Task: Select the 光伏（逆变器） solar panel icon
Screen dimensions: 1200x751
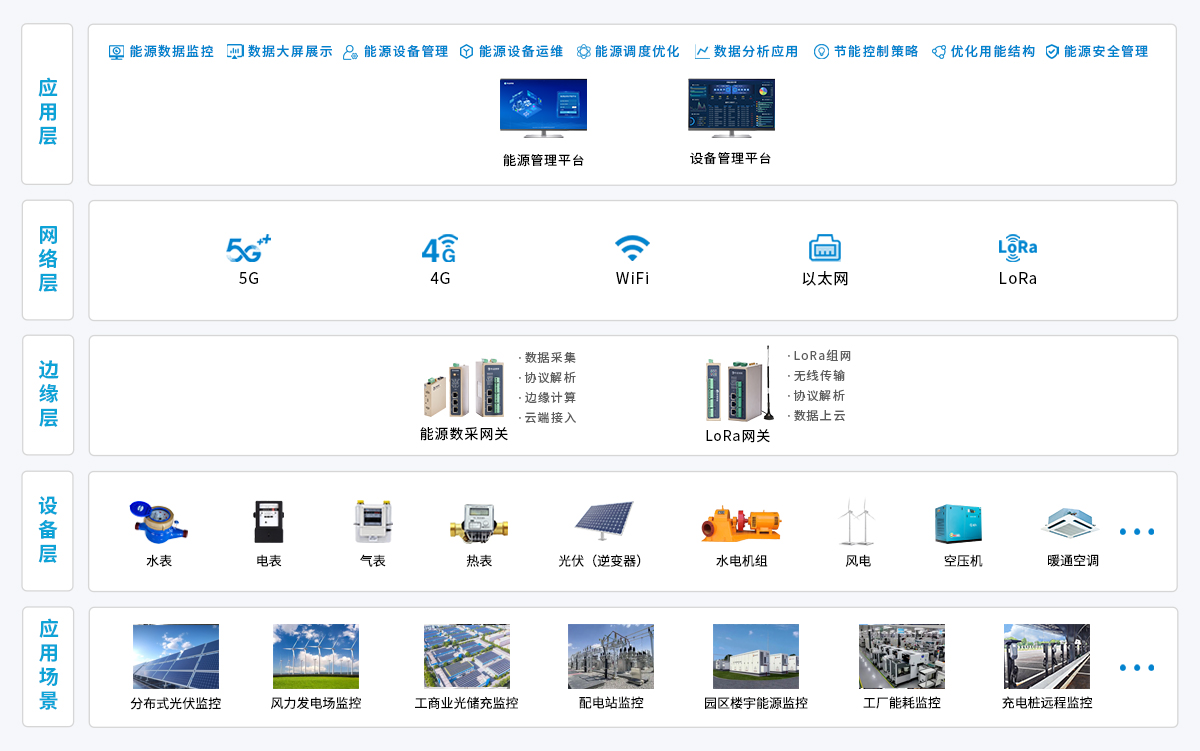Action: [x=603, y=521]
